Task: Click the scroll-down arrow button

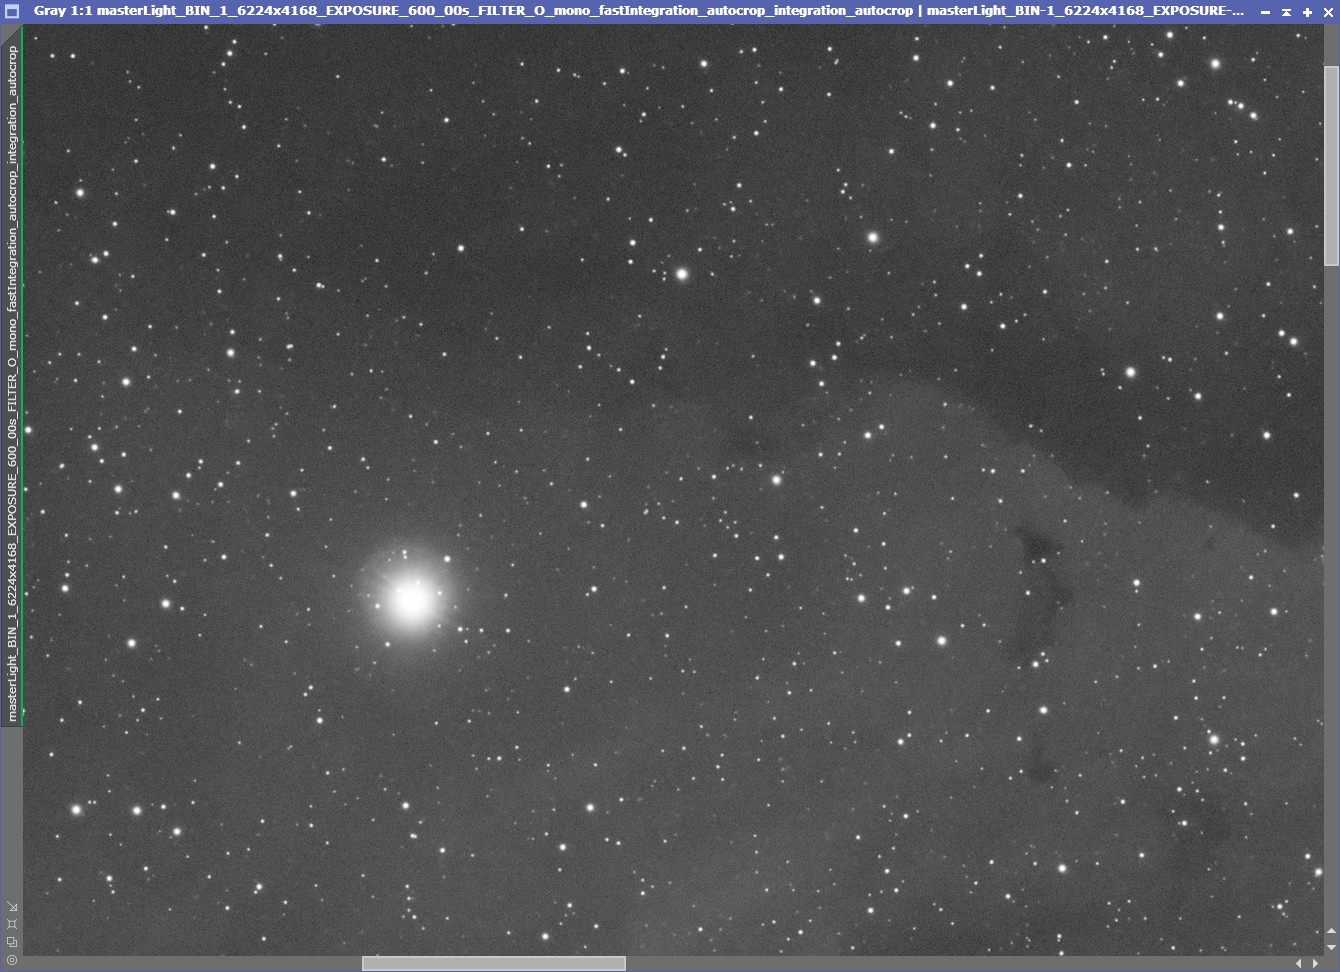Action: (x=1331, y=947)
